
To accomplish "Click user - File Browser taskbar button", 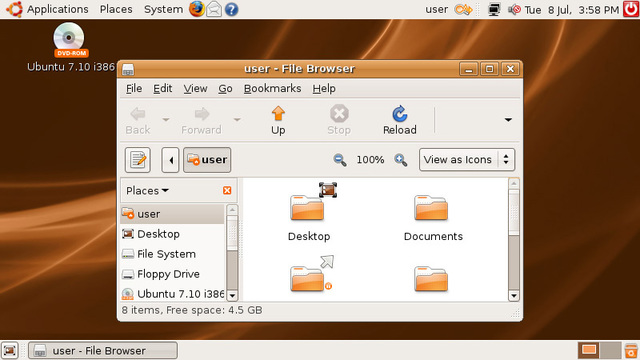I will tap(103, 351).
